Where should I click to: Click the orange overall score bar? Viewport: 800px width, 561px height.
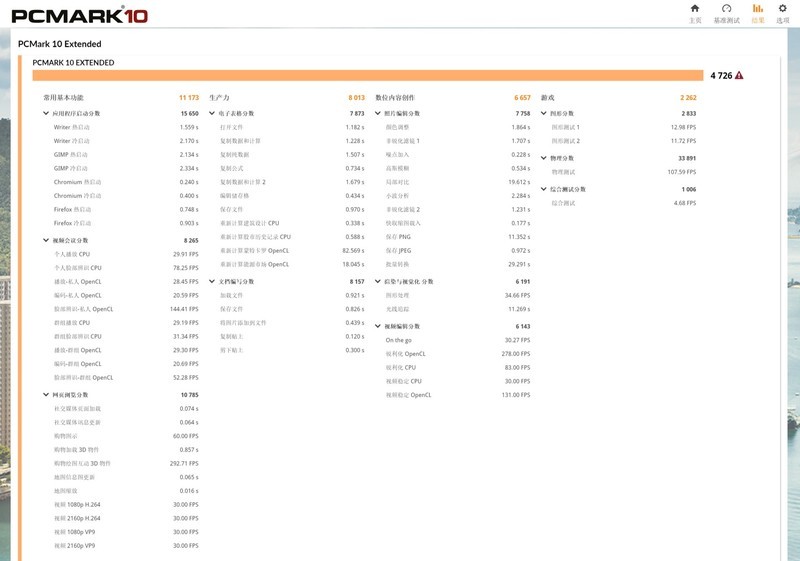point(368,75)
